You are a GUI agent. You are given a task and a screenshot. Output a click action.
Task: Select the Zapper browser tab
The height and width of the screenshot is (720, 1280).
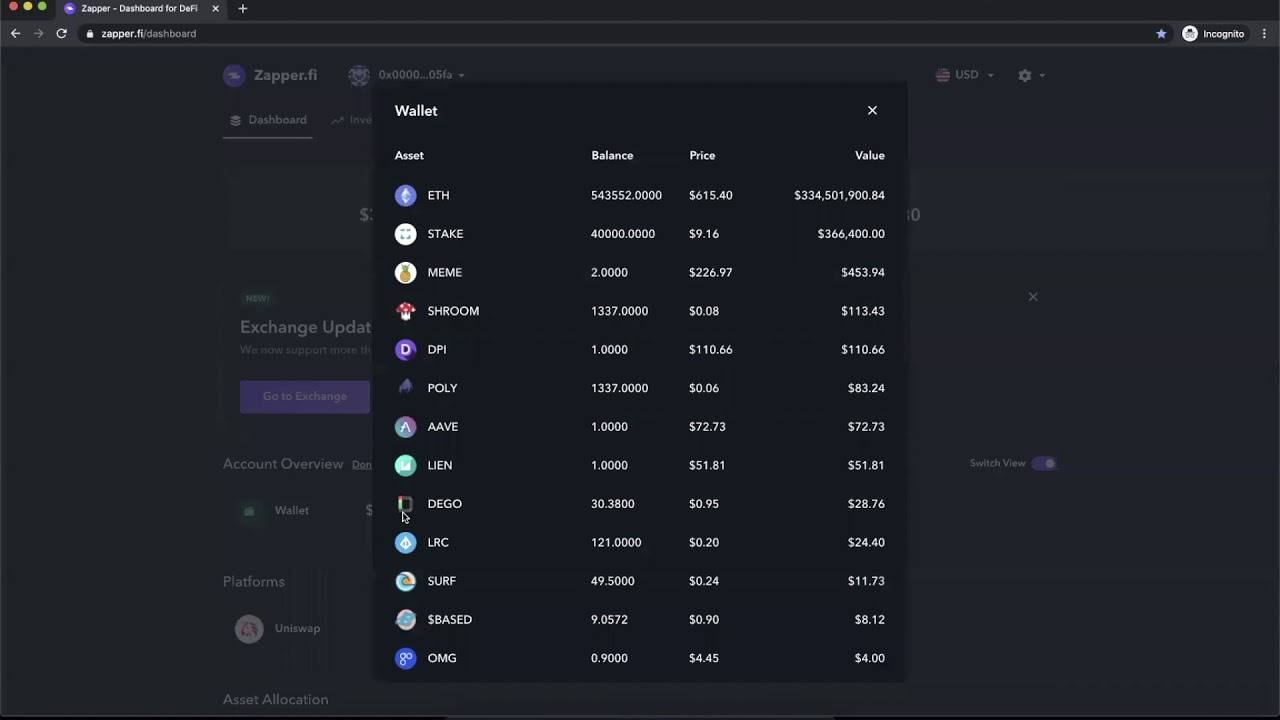pos(135,8)
